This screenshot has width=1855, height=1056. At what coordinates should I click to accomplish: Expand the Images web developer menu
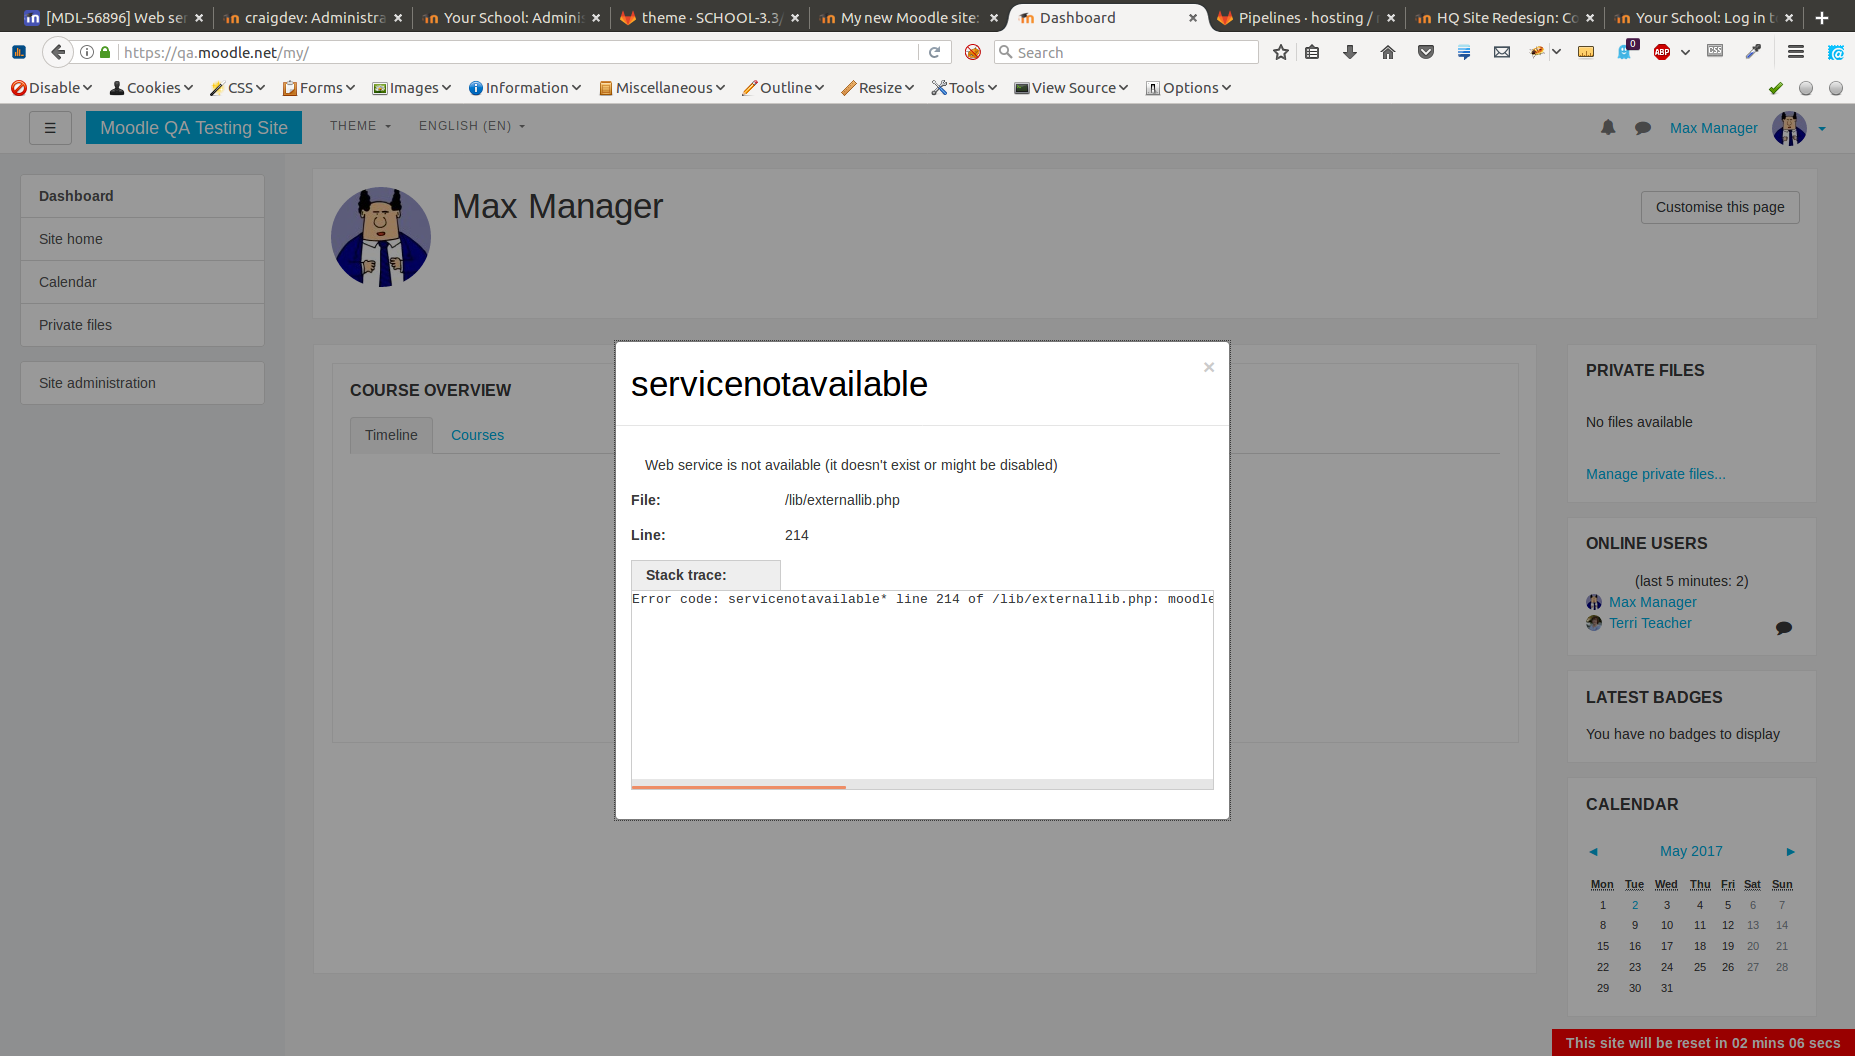click(x=412, y=88)
